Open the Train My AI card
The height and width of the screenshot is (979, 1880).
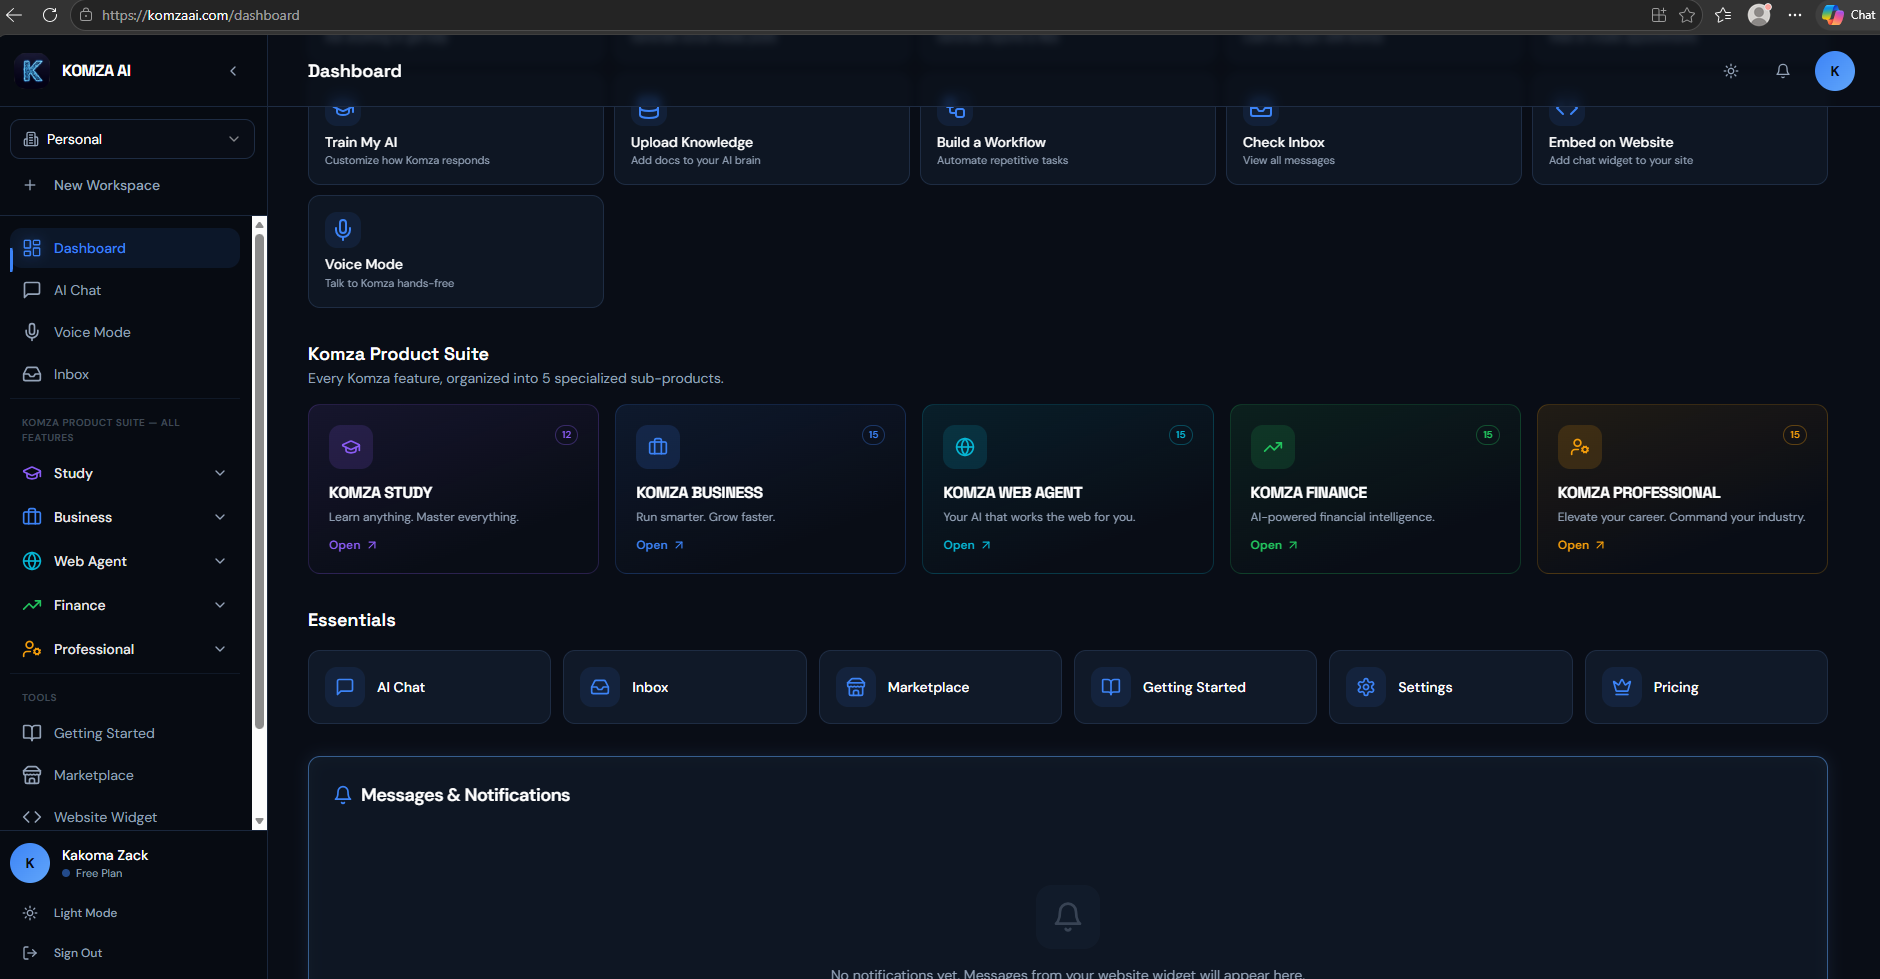click(456, 146)
